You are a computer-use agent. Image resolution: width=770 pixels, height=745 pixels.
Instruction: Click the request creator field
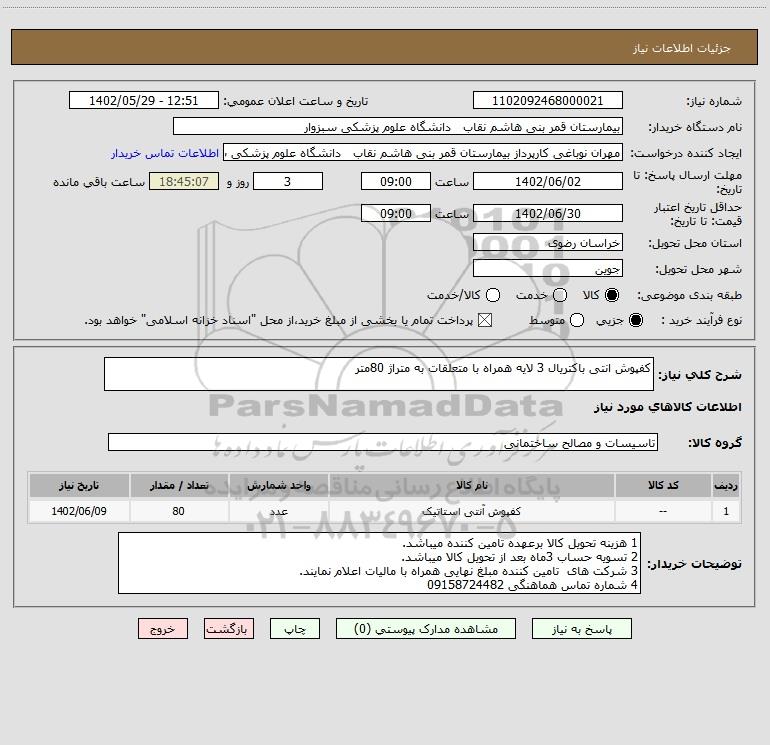423,153
